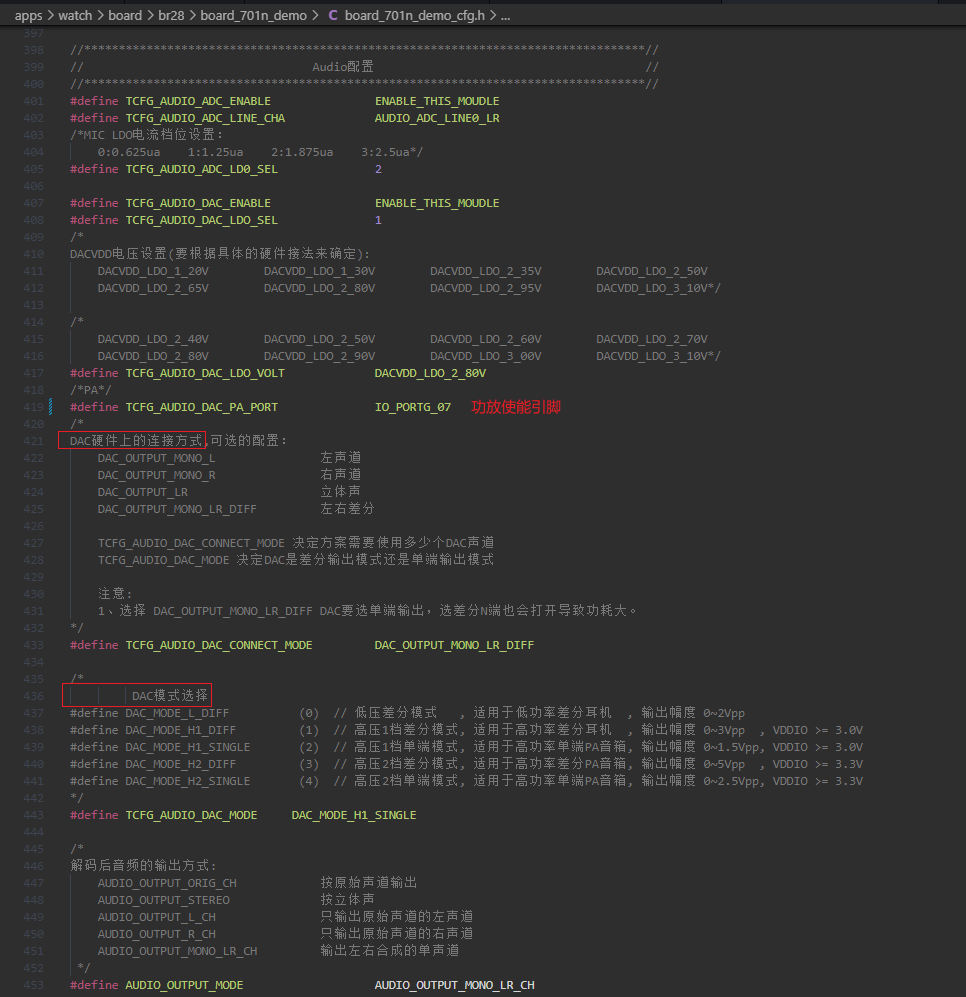Click the C file icon in the breadcrumb
This screenshot has height=997, width=966.
pyautogui.click(x=333, y=15)
